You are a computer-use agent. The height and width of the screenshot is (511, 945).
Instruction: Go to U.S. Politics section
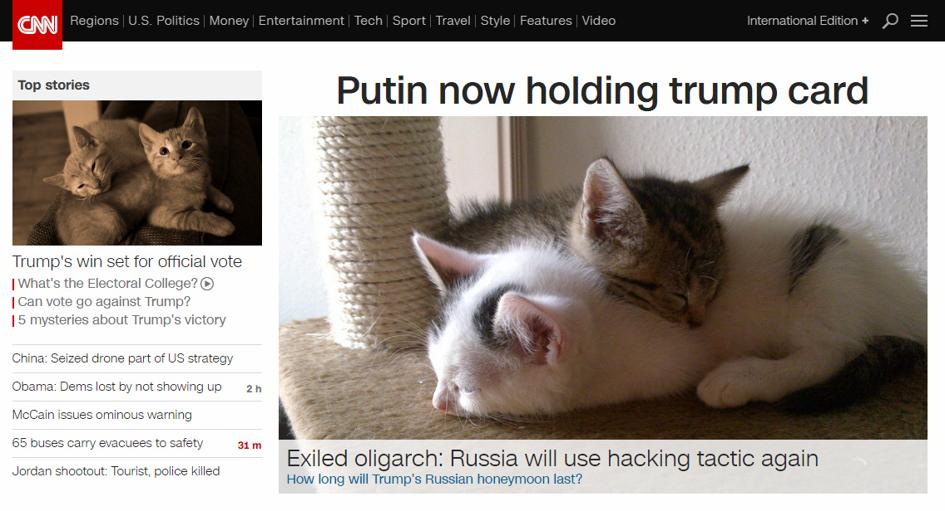pyautogui.click(x=164, y=20)
